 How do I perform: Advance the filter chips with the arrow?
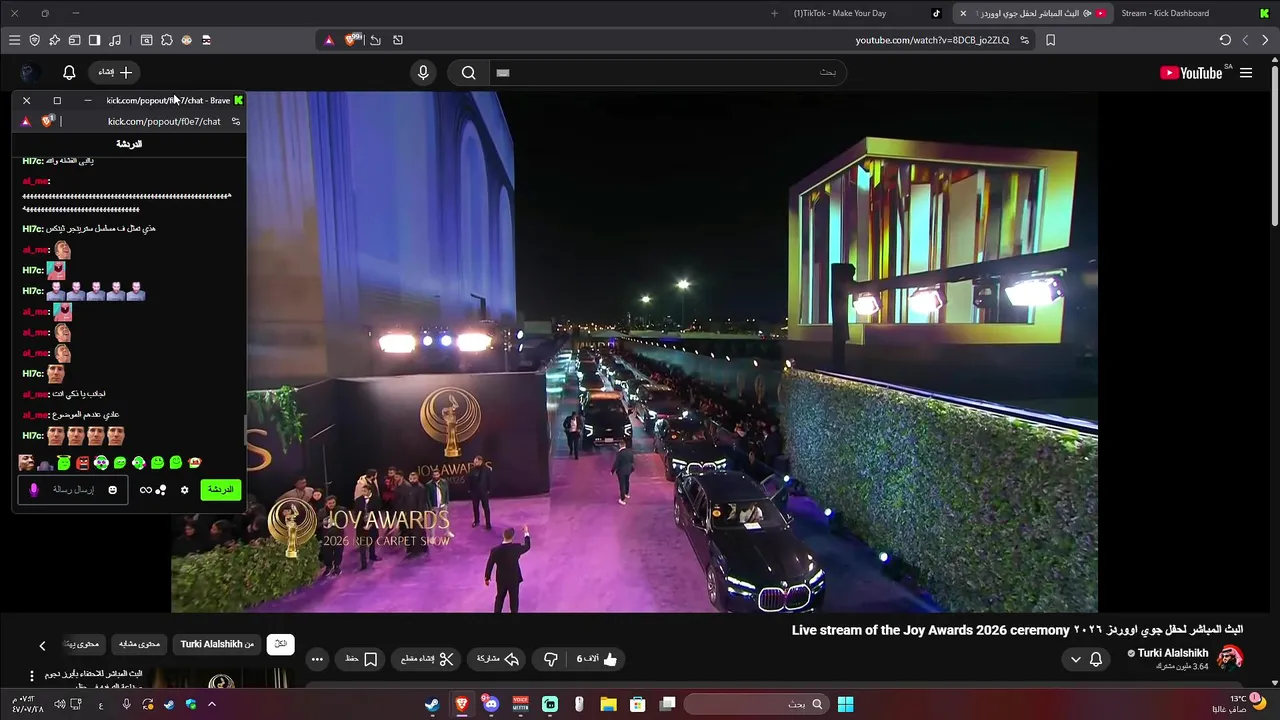click(42, 646)
